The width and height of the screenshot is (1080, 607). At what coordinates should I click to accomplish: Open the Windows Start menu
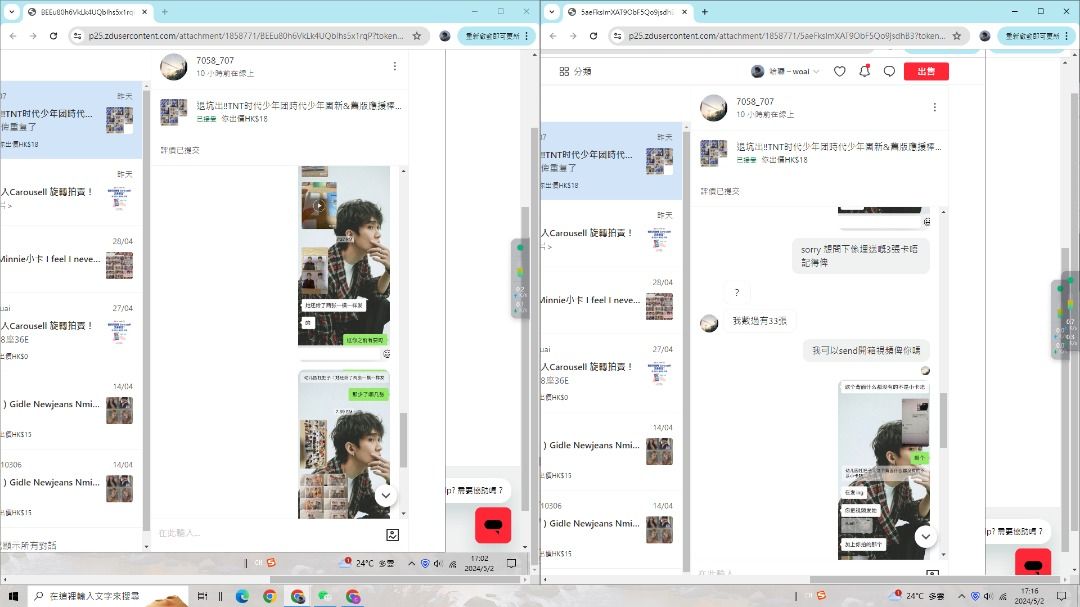pos(12,596)
